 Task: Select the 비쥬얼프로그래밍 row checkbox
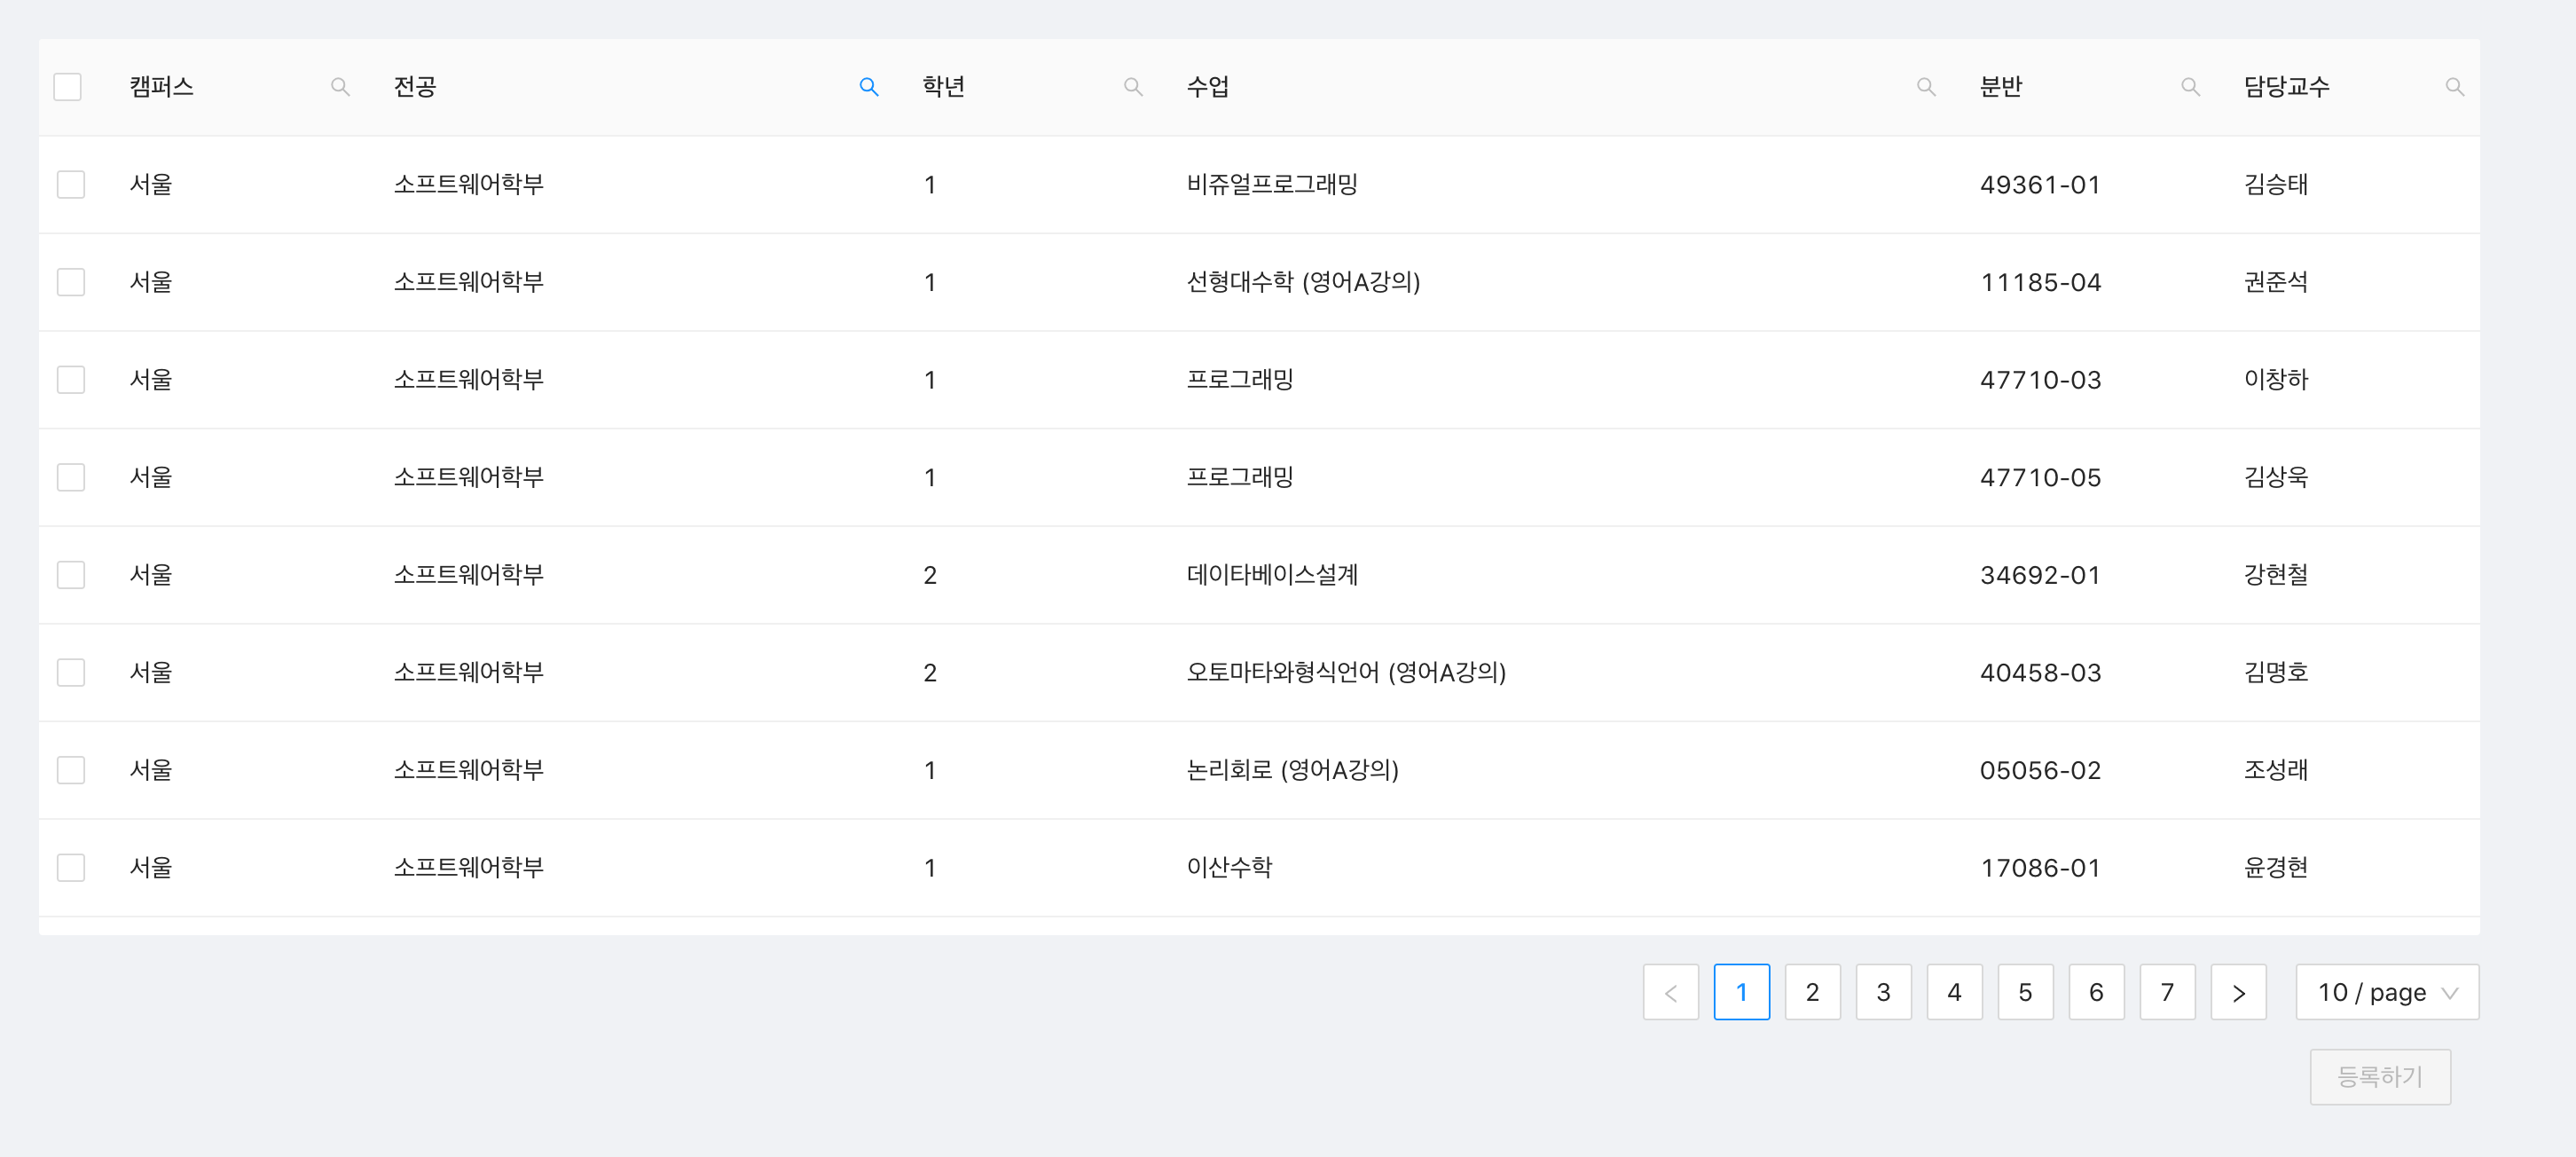point(71,184)
